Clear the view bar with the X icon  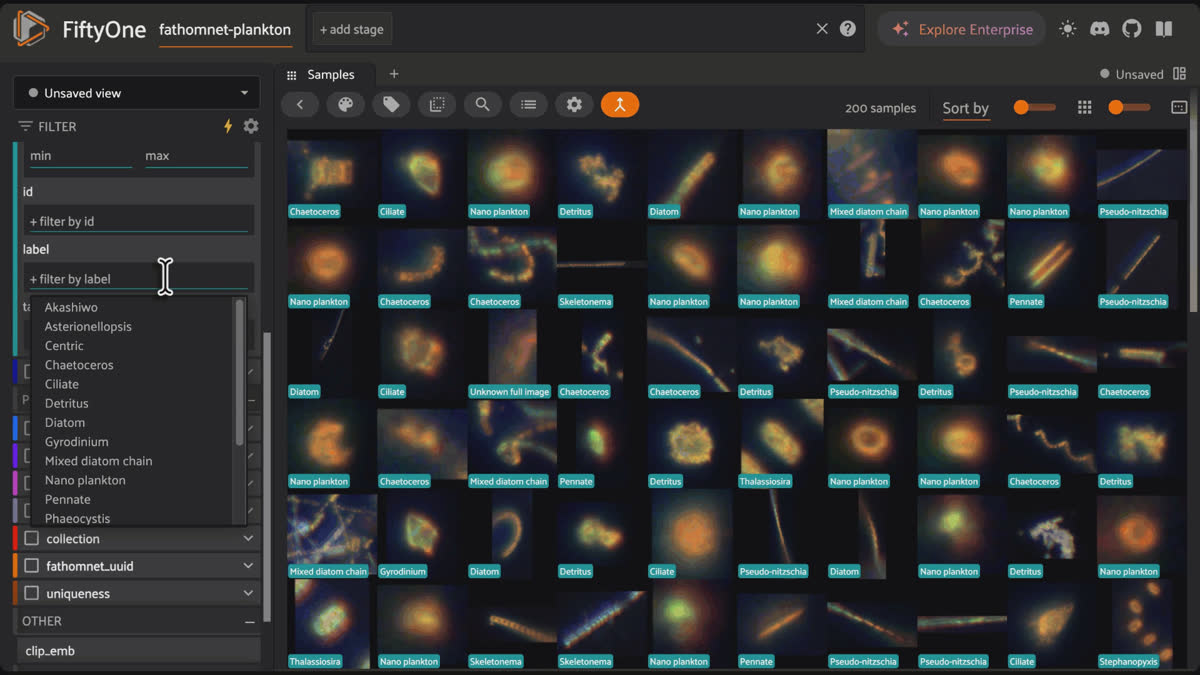coord(822,29)
